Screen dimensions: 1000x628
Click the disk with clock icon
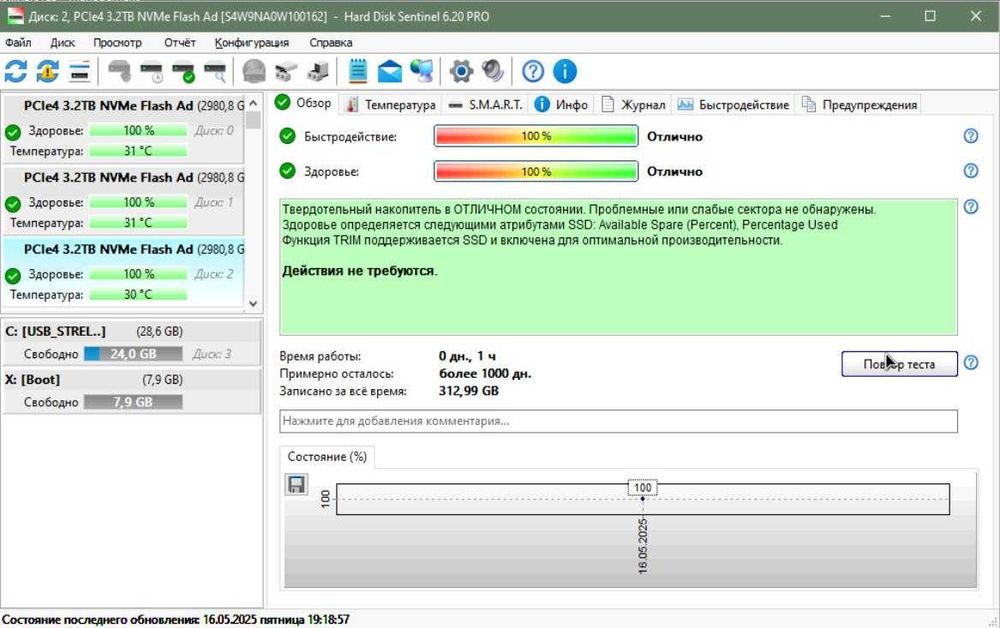coord(152,71)
